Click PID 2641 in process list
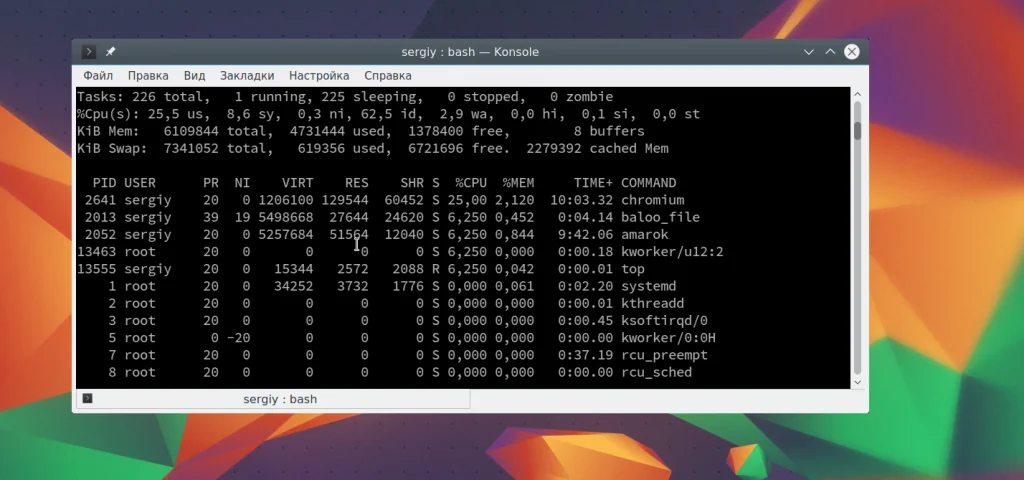Screen dimensions: 1024x480 [x=100, y=200]
